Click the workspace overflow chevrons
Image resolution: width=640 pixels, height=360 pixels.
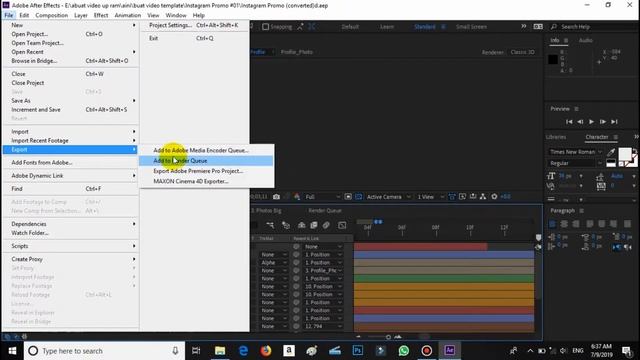click(x=524, y=27)
